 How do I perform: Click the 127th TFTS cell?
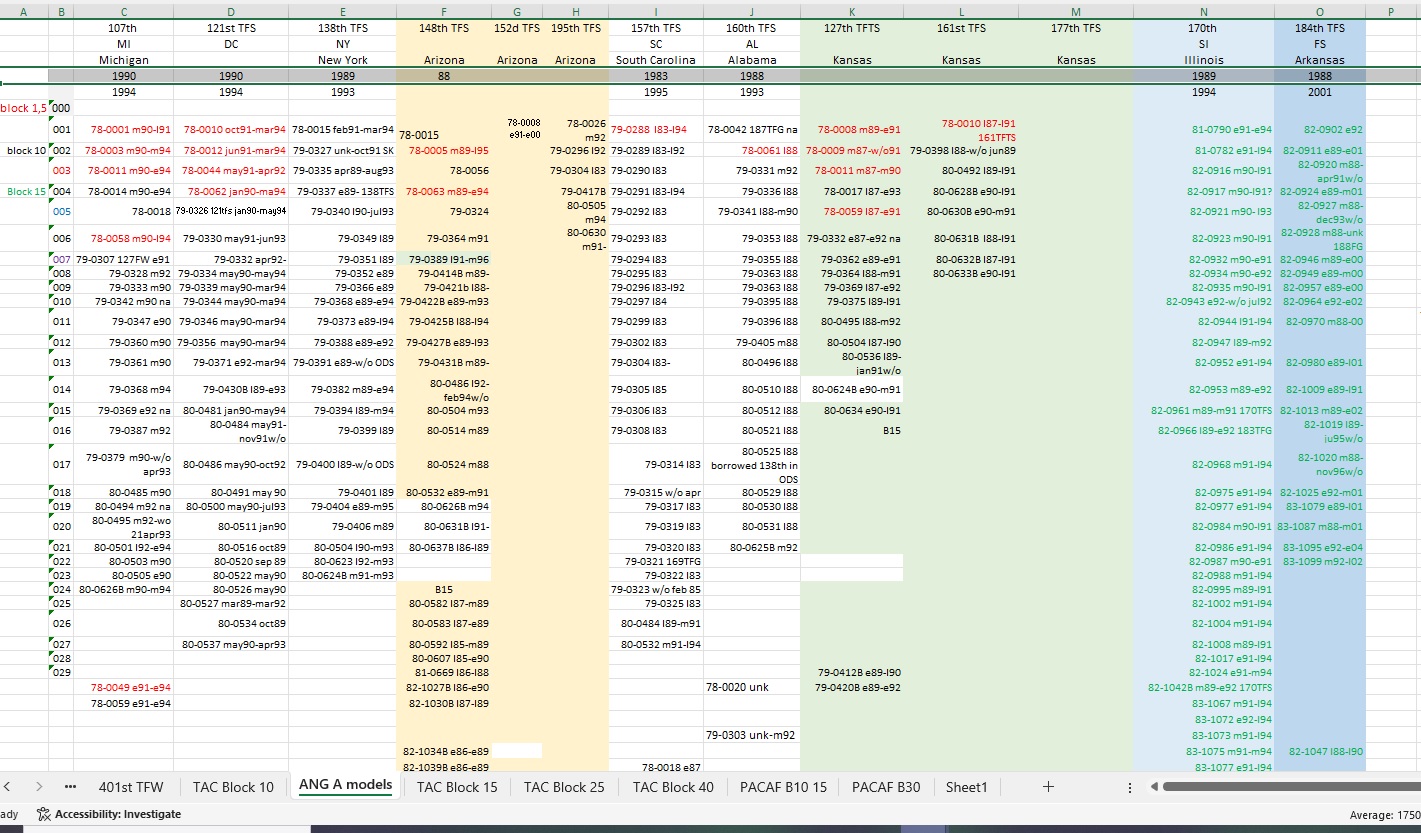pyautogui.click(x=852, y=28)
